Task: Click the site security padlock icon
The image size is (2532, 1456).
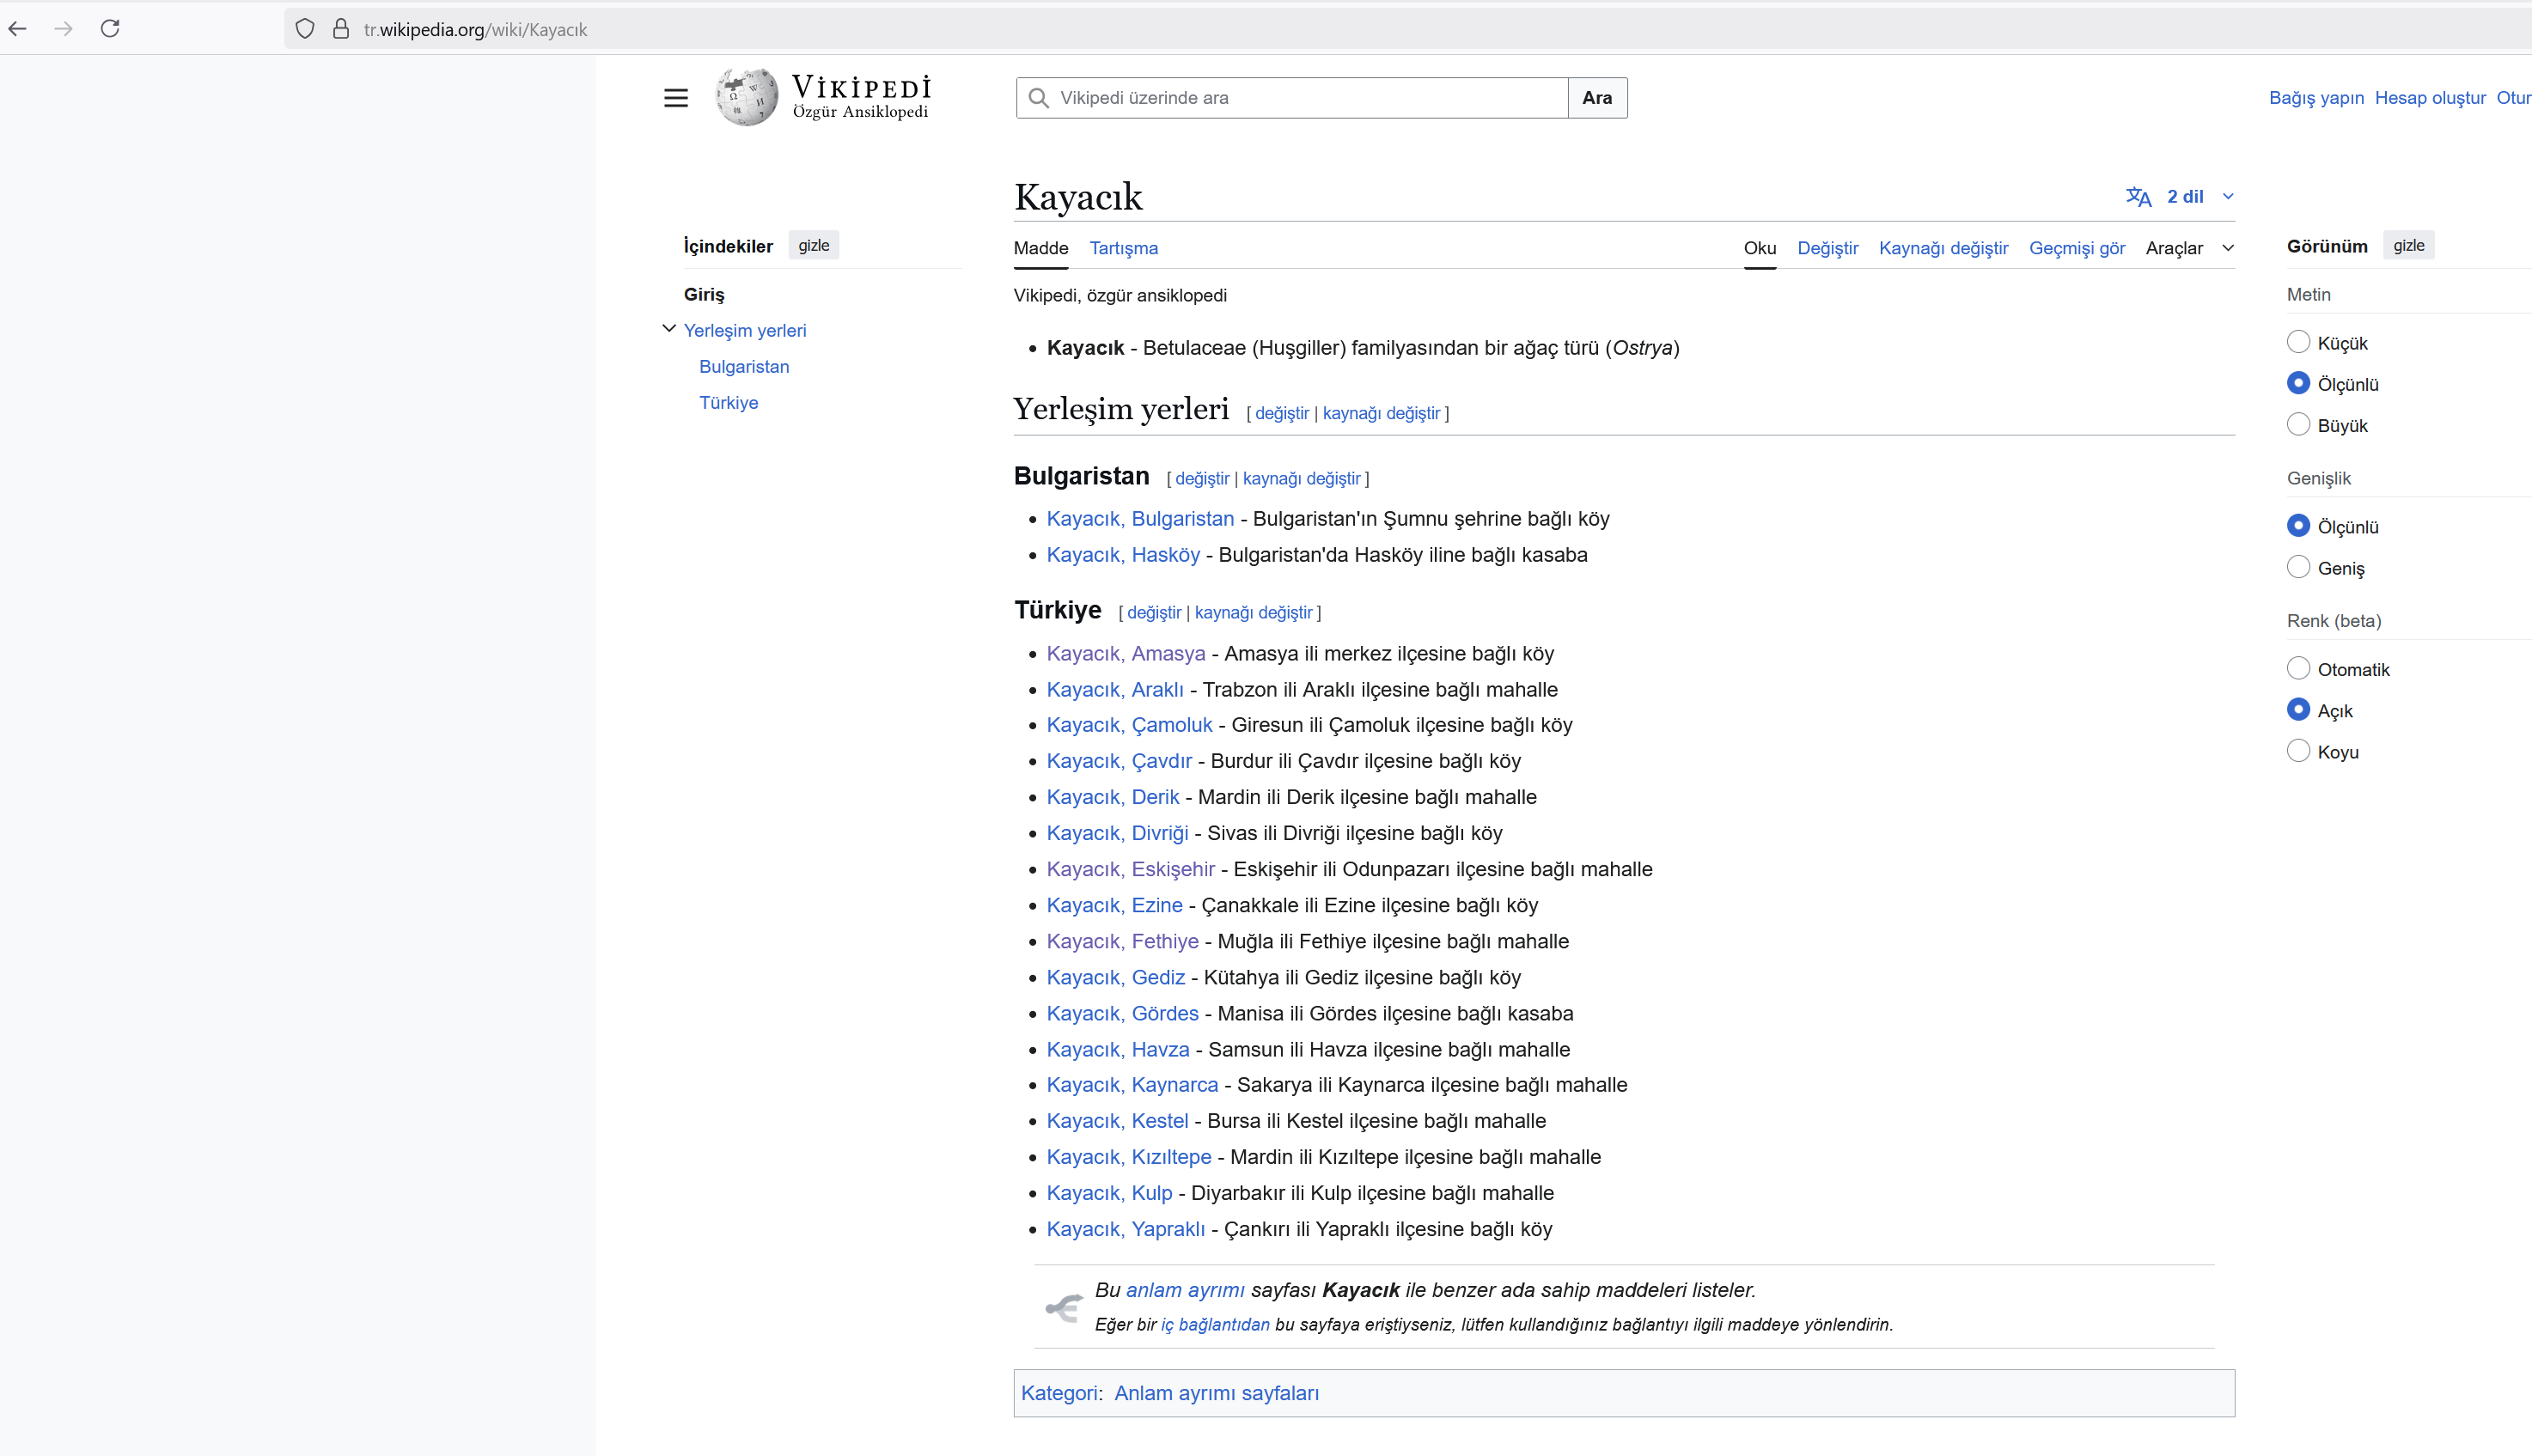Action: click(341, 29)
